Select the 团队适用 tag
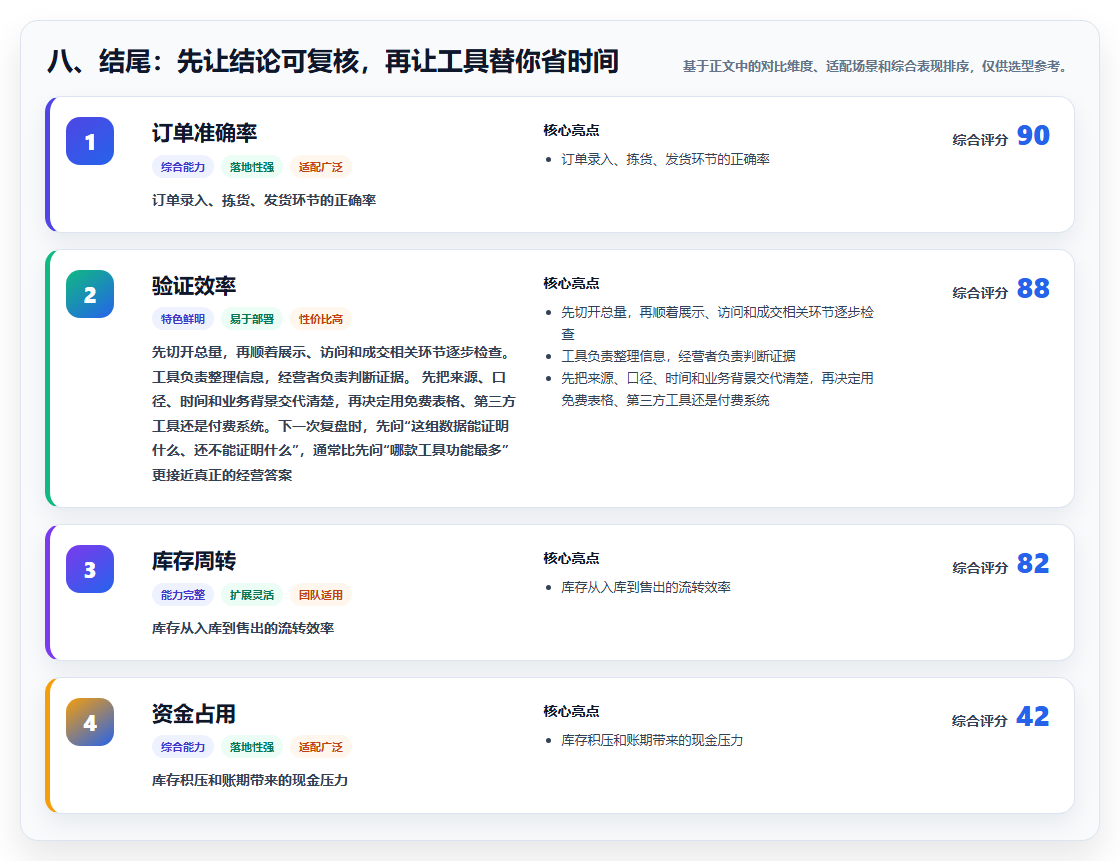1120x861 pixels. (321, 594)
